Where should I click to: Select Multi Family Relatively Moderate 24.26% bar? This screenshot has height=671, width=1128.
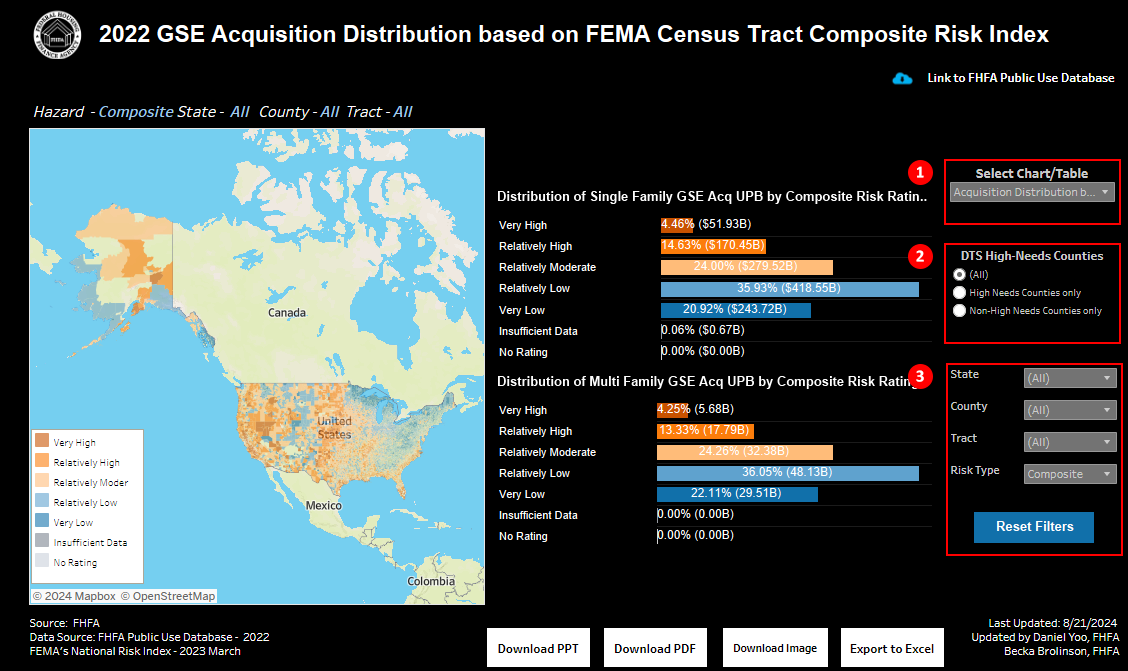pyautogui.click(x=745, y=452)
